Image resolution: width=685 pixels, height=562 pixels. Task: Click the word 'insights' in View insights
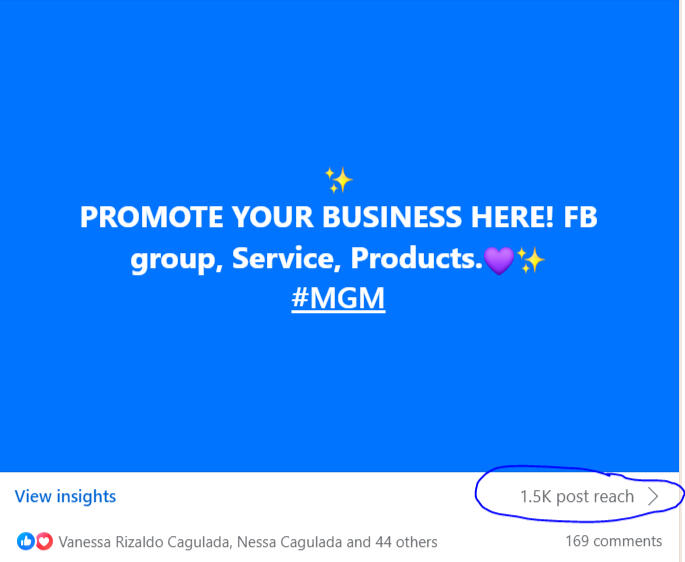pyautogui.click(x=86, y=496)
